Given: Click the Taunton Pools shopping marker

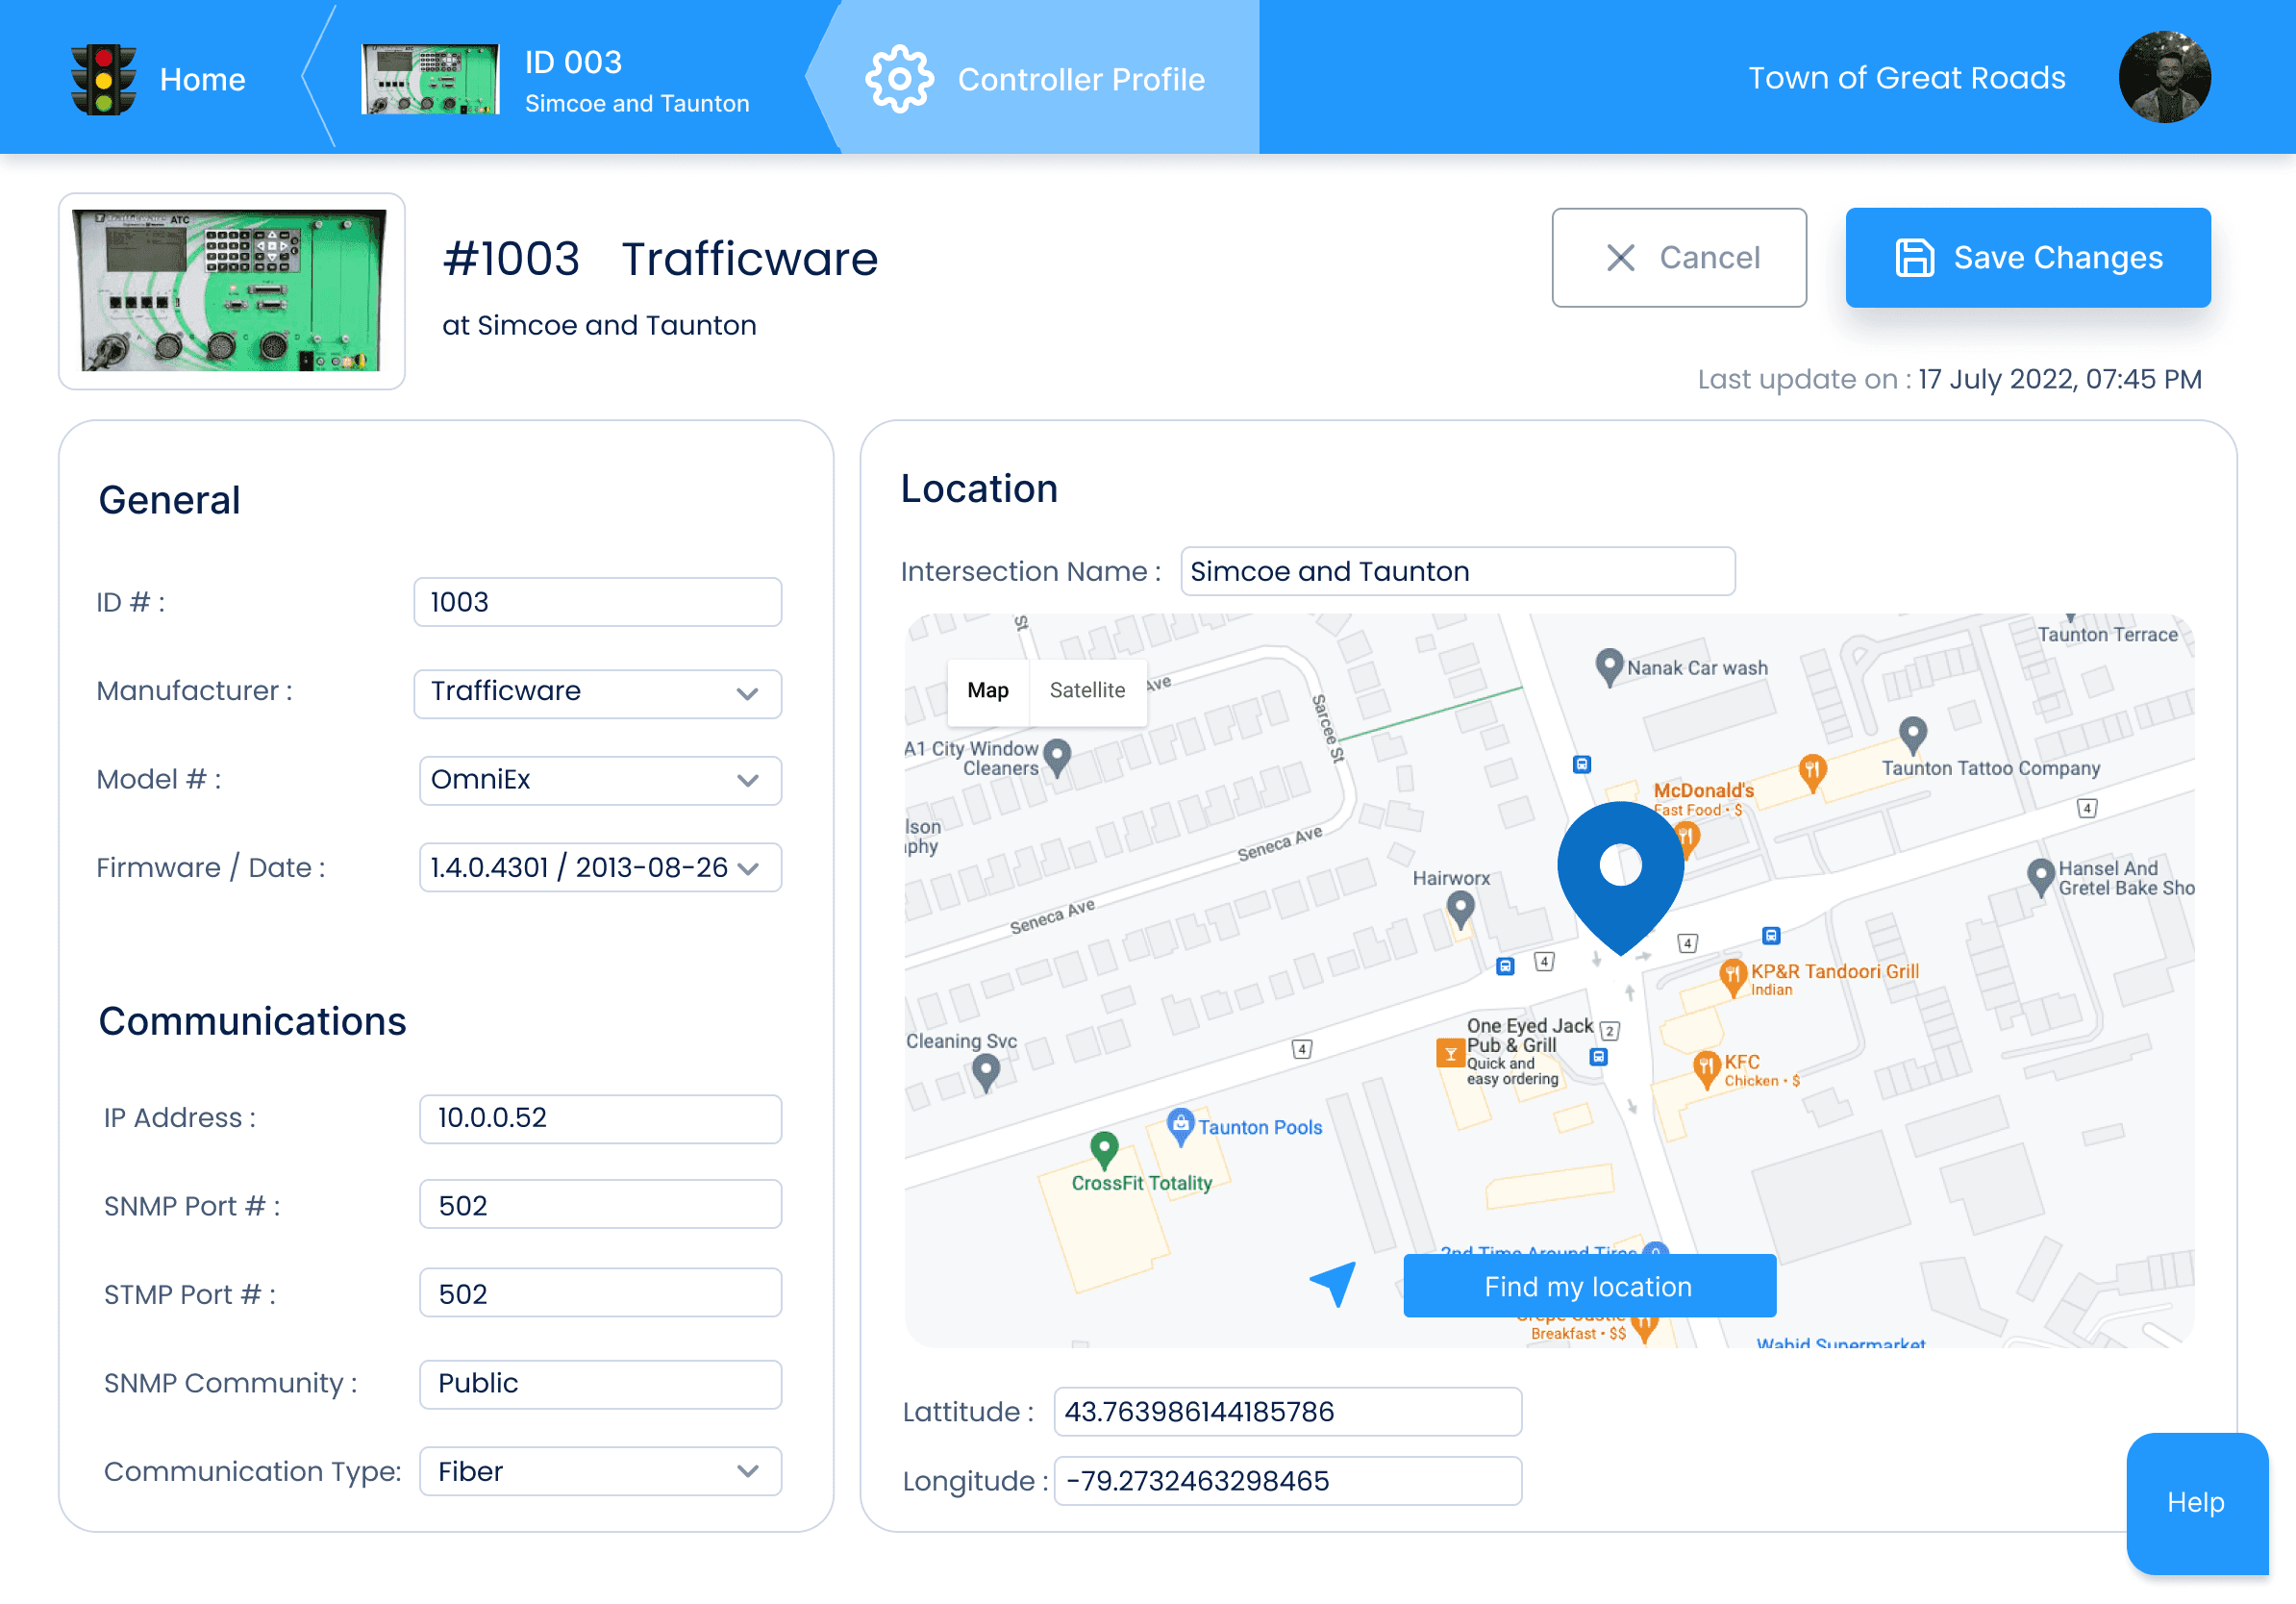Looking at the screenshot, I should 1181,1125.
